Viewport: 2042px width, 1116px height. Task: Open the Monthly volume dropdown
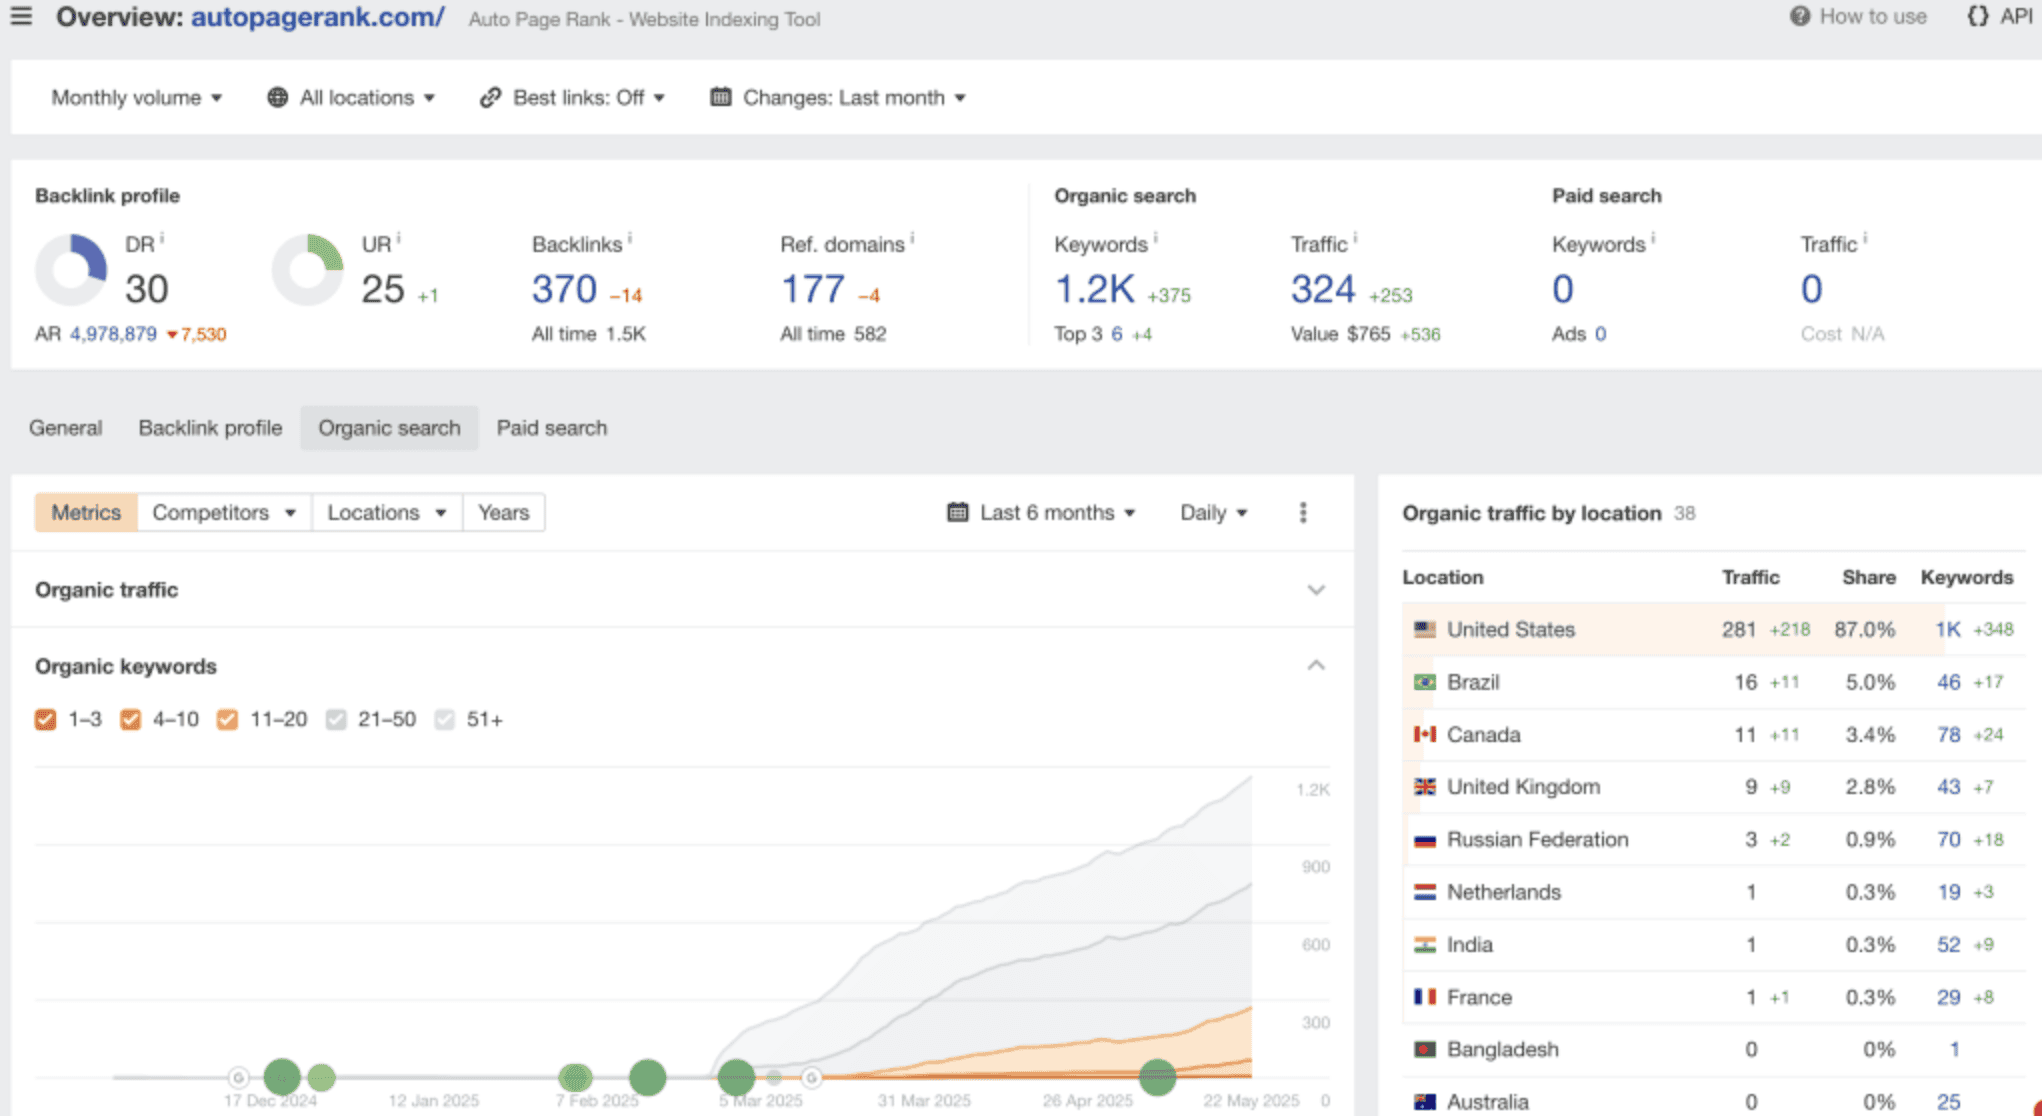click(136, 98)
